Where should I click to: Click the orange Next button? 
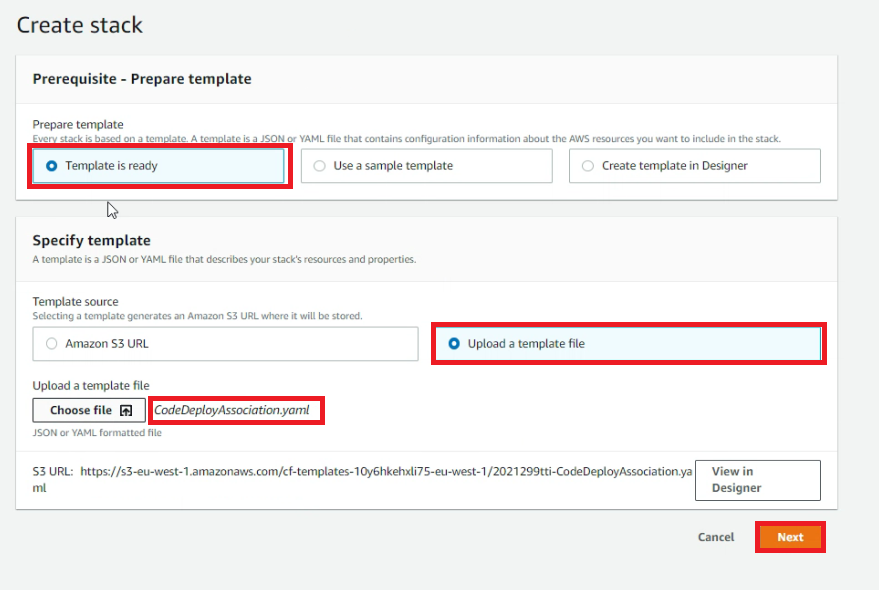coord(790,537)
